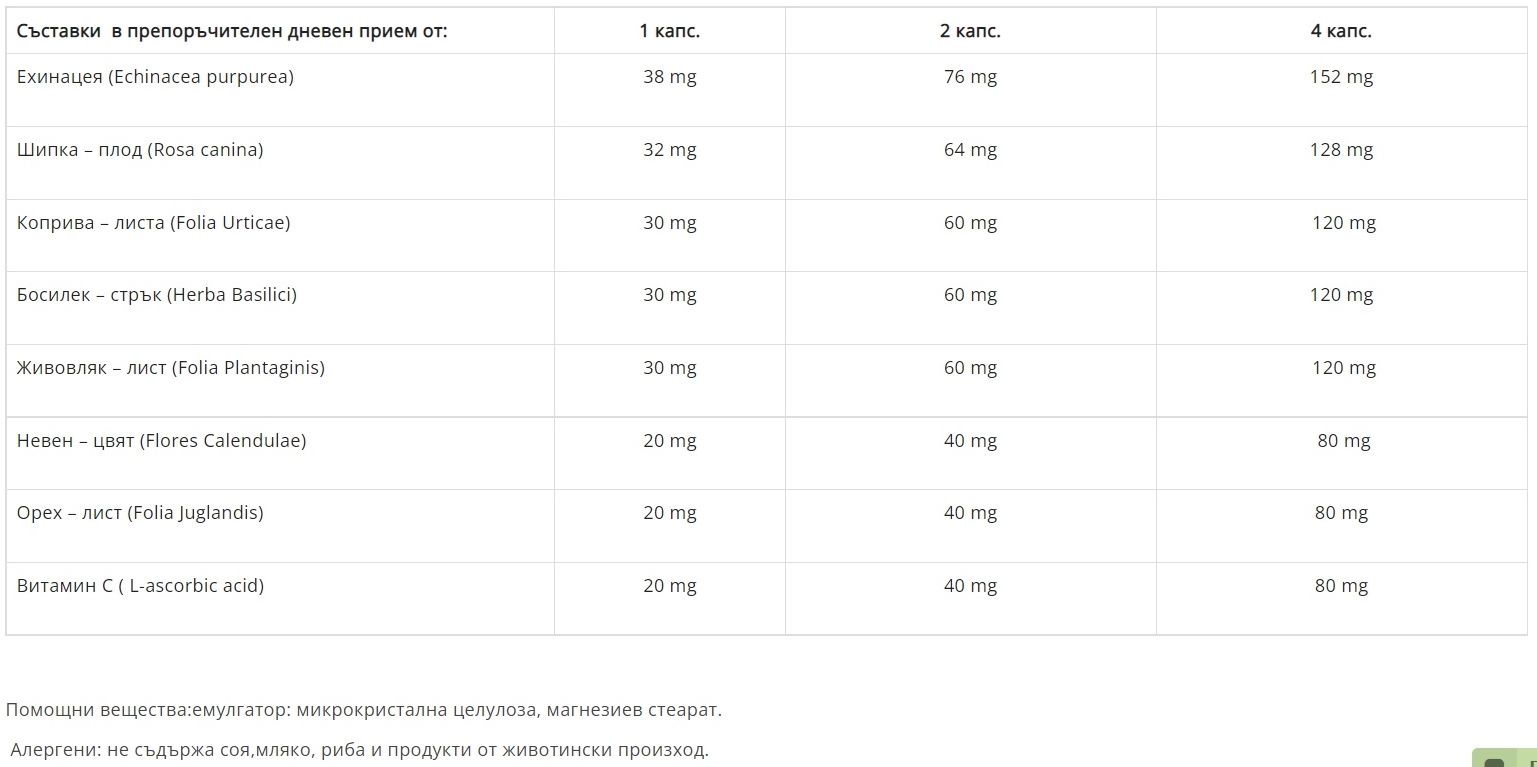Click the Flores Calendulae ingredient name

point(161,441)
